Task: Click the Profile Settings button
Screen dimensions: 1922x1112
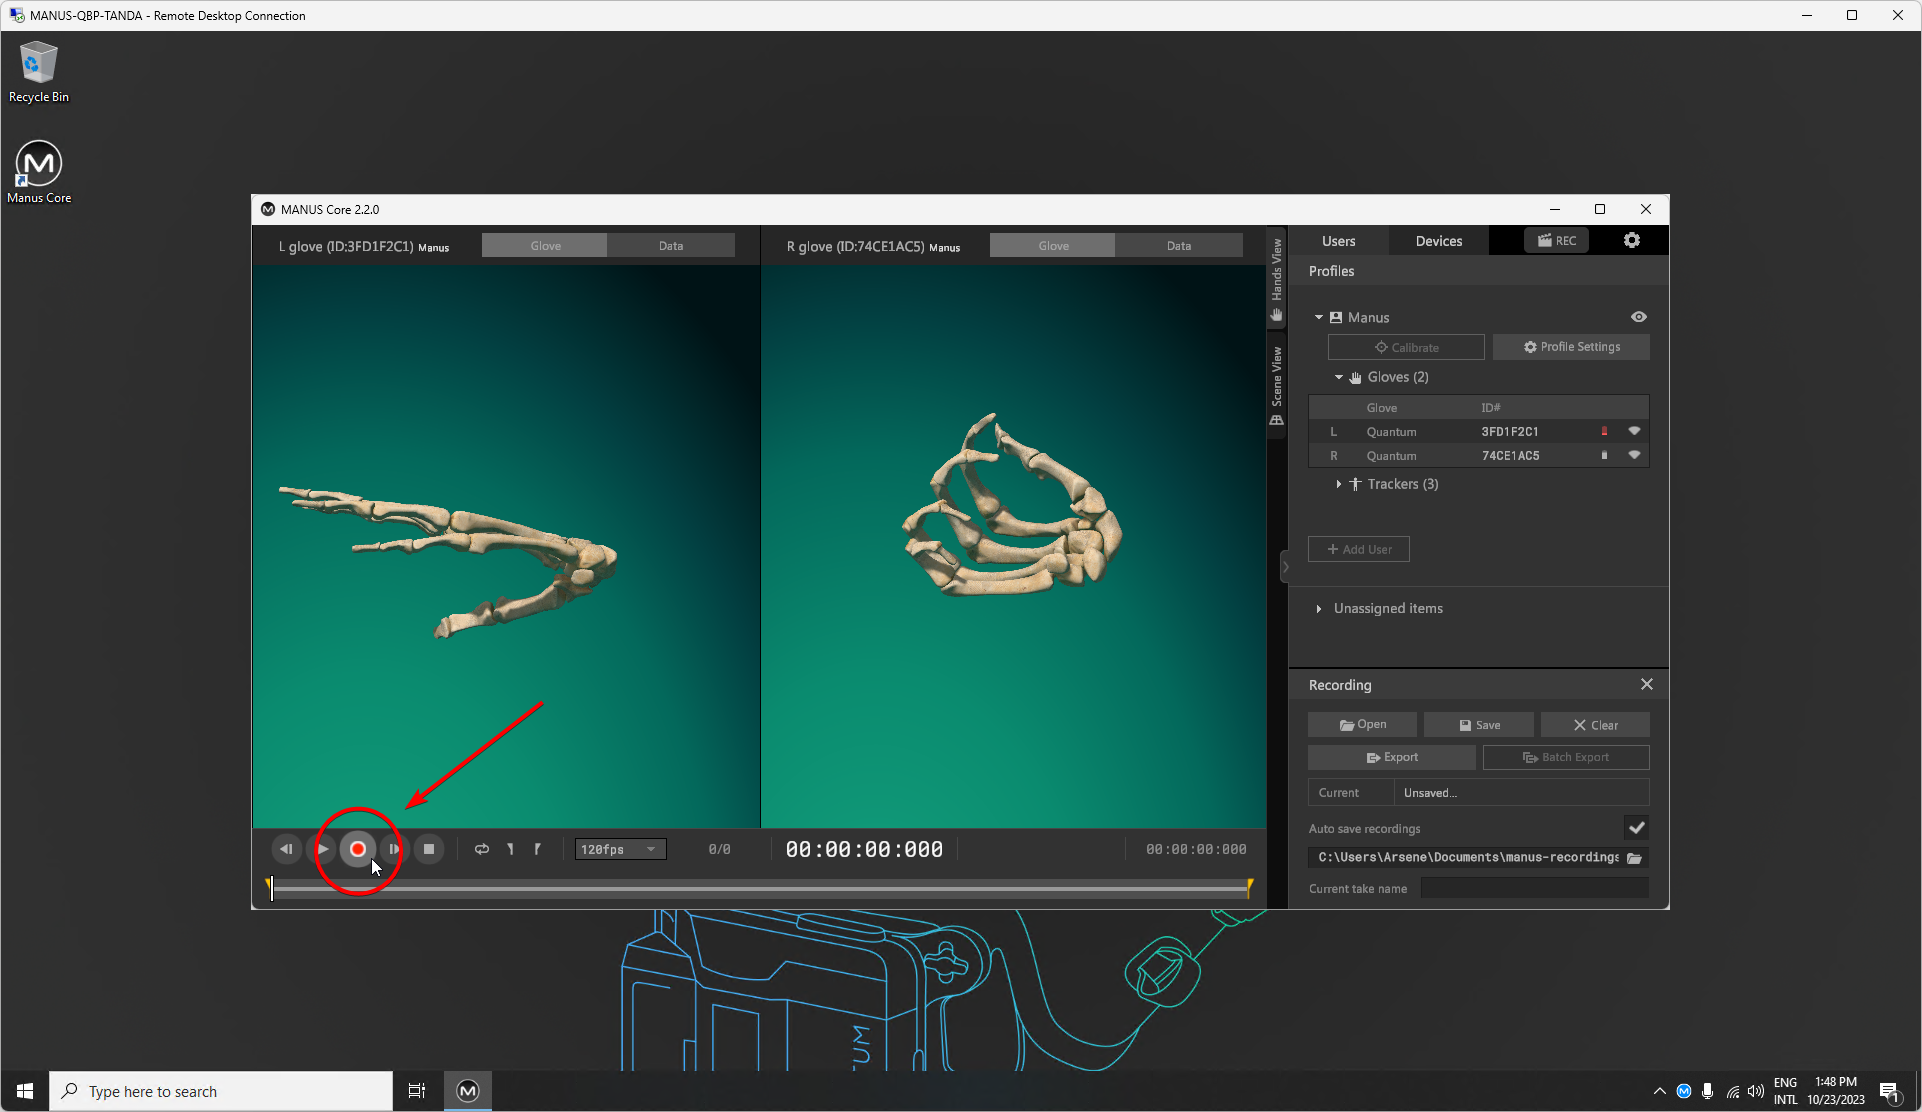Action: click(1571, 347)
